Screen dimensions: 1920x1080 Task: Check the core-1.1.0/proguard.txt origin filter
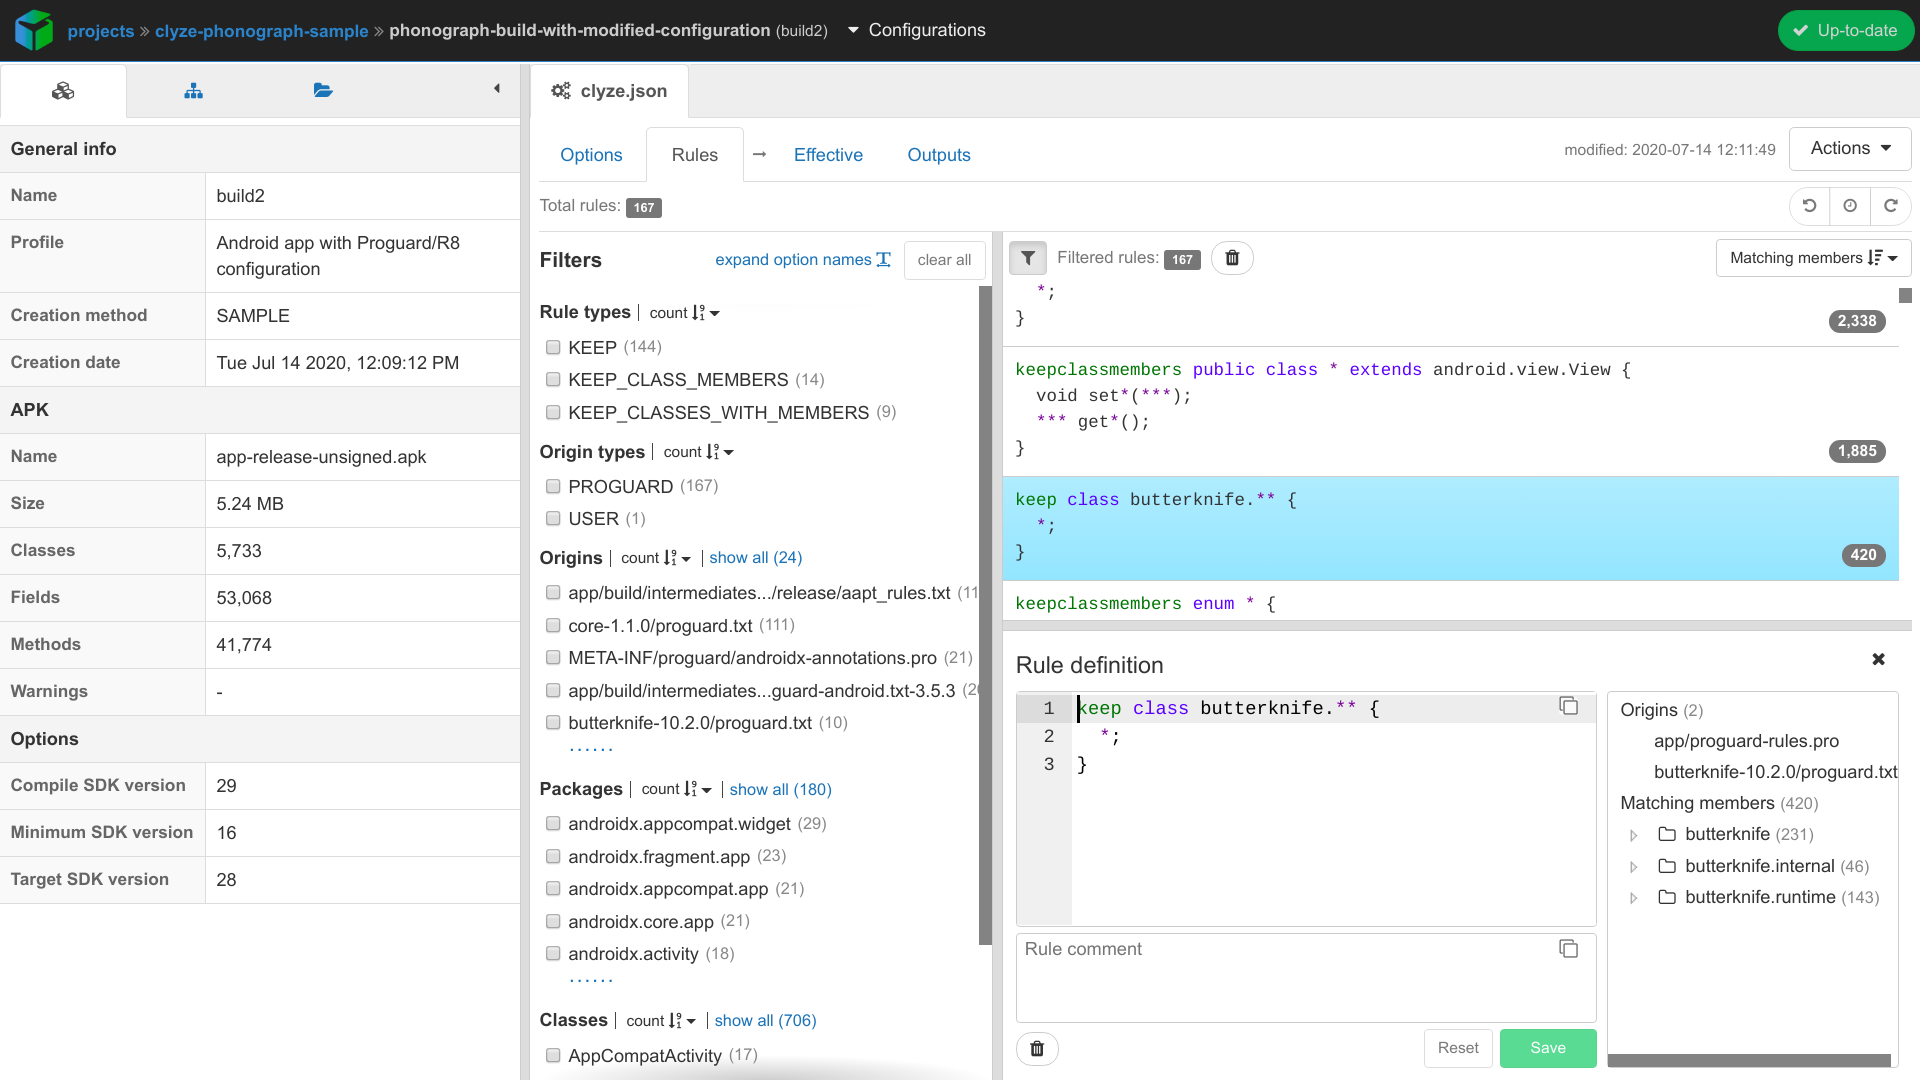(x=553, y=625)
